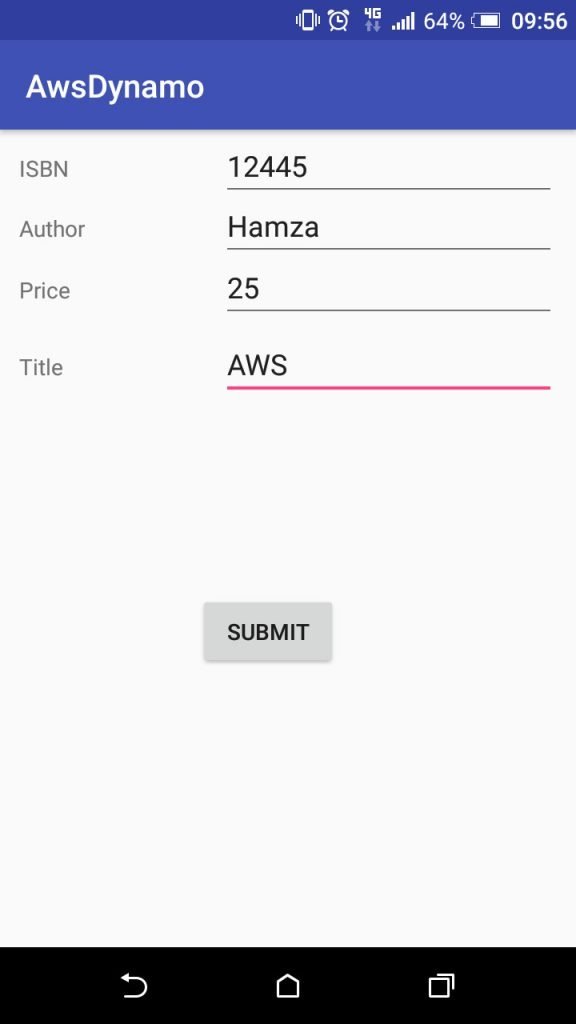Tap the Author label text
The width and height of the screenshot is (576, 1024).
click(x=52, y=229)
